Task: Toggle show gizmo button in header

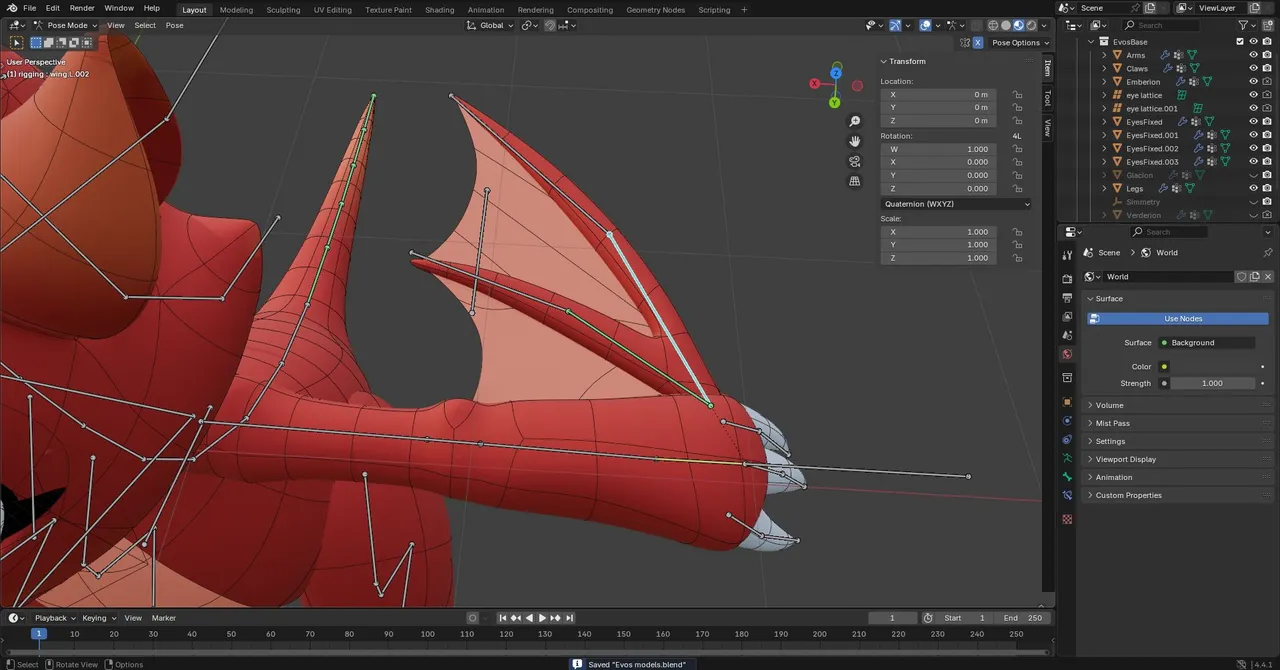Action: point(894,25)
